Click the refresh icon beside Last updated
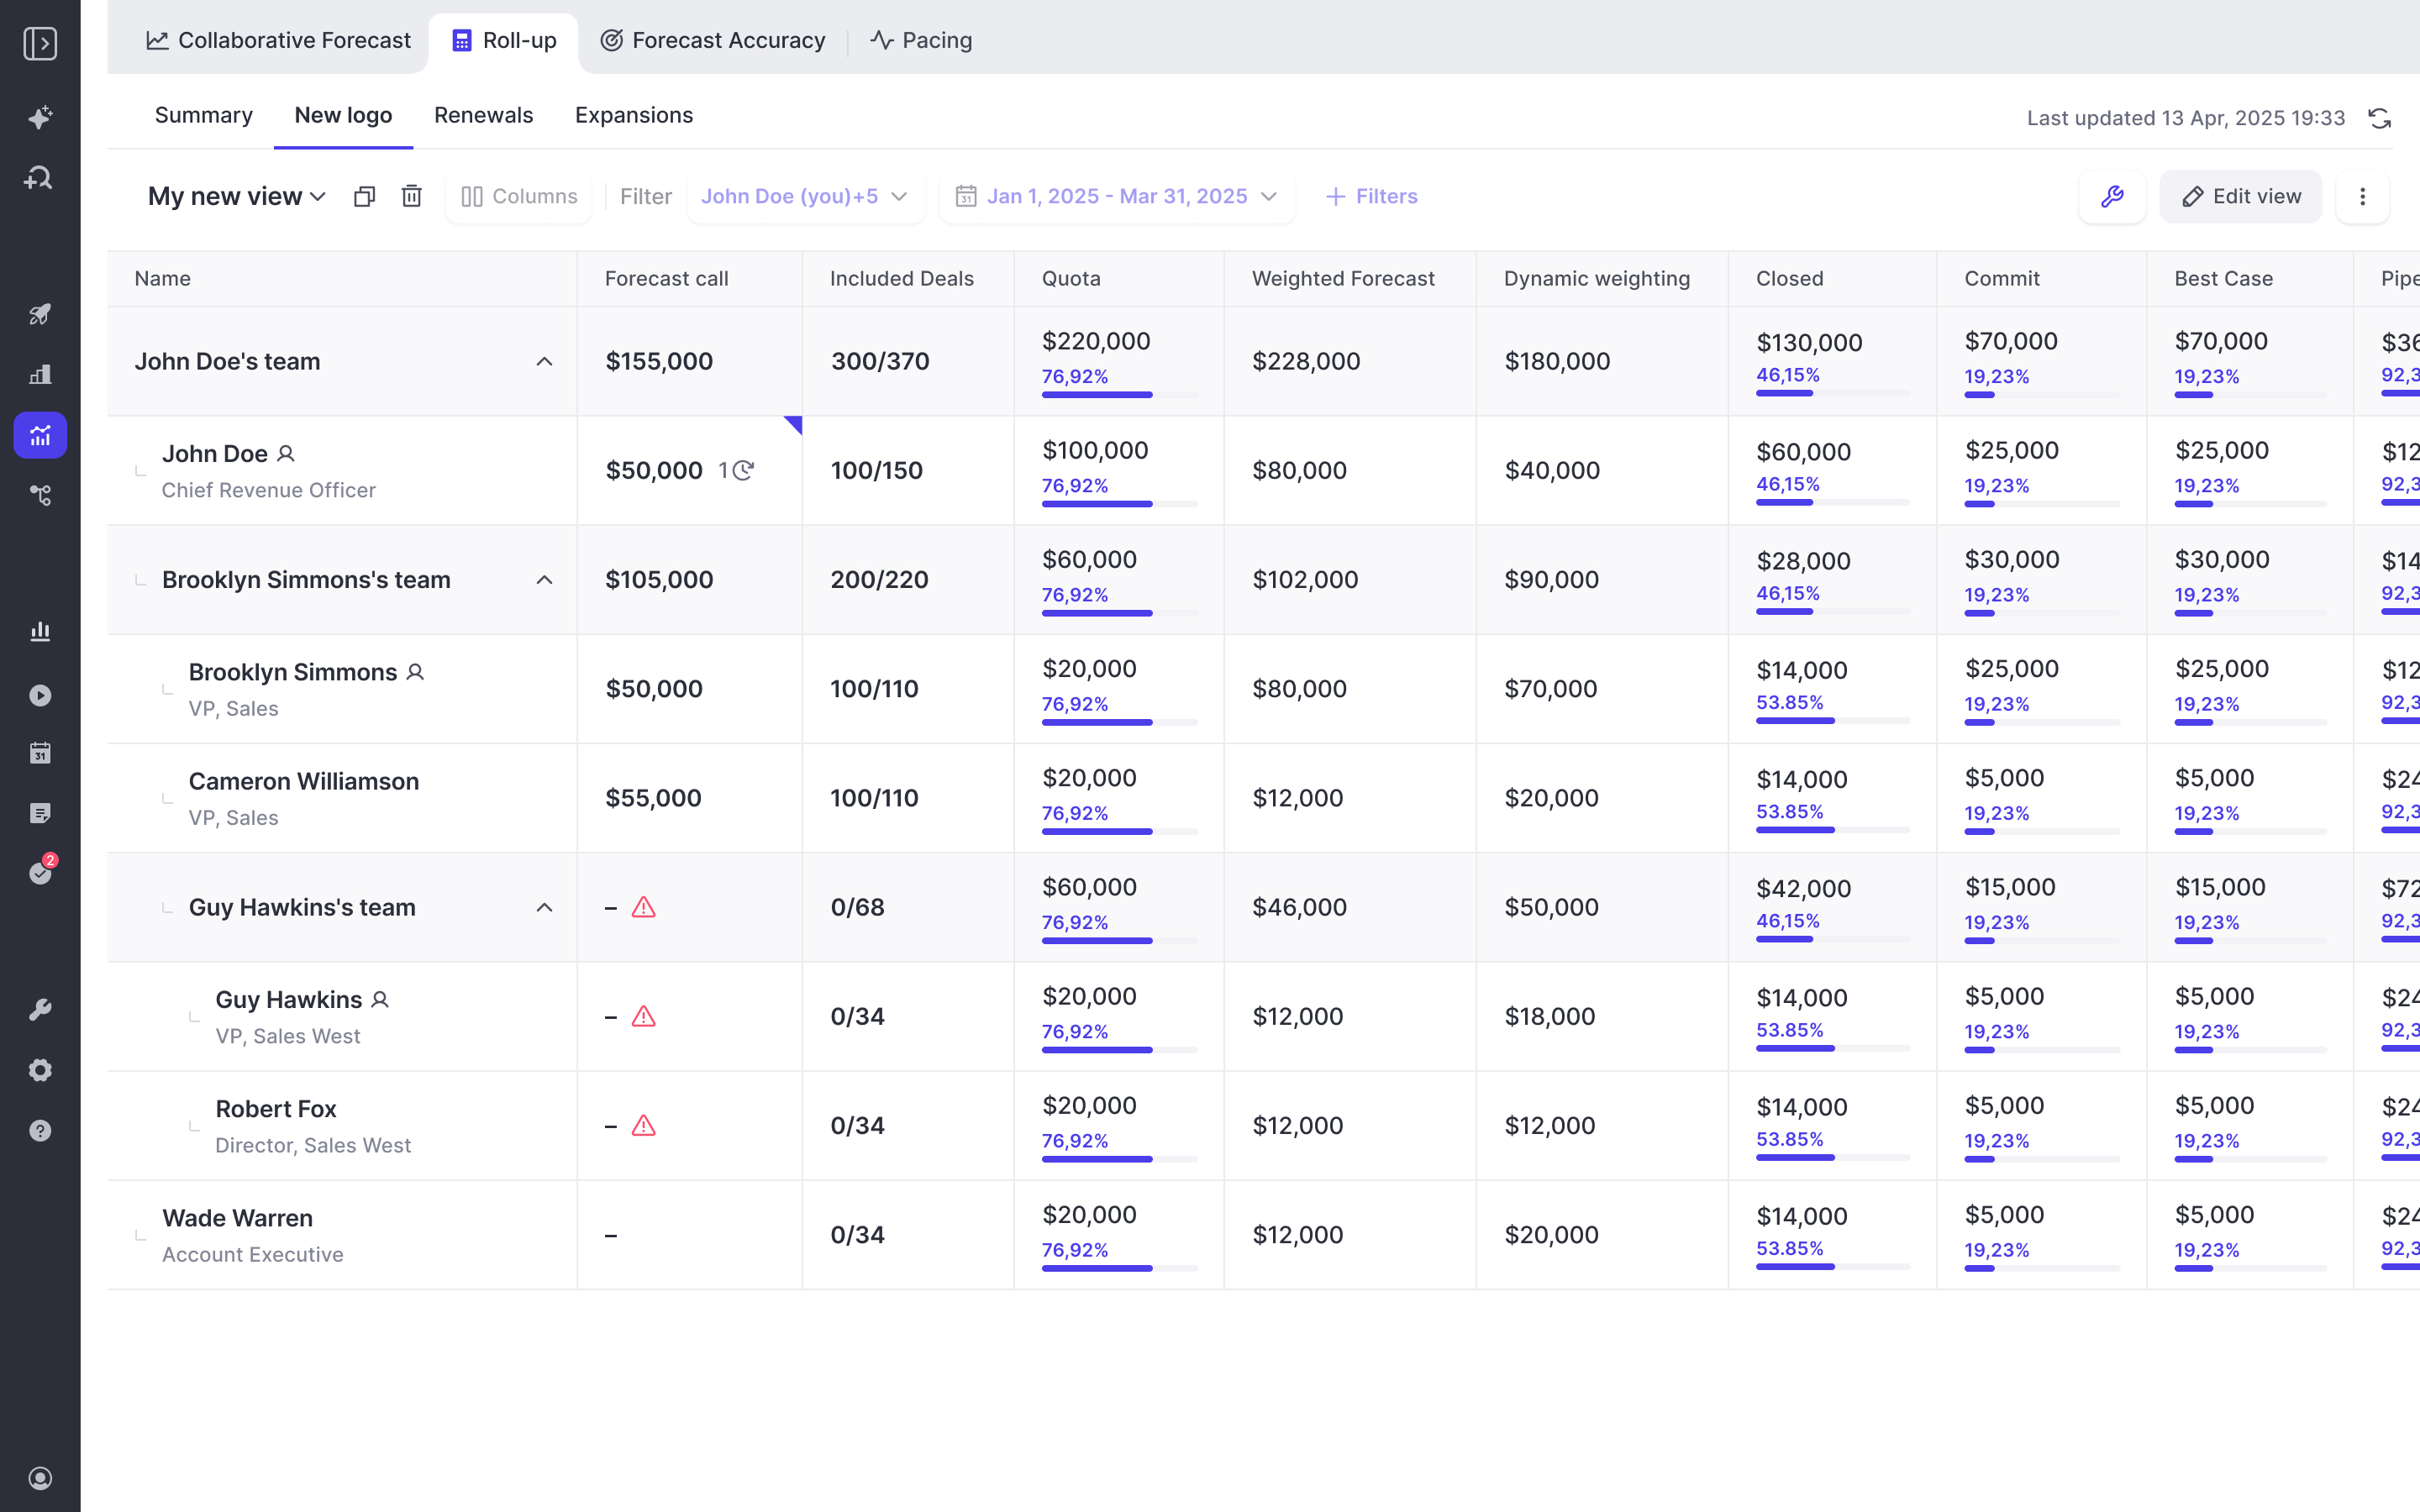 coord(2380,118)
